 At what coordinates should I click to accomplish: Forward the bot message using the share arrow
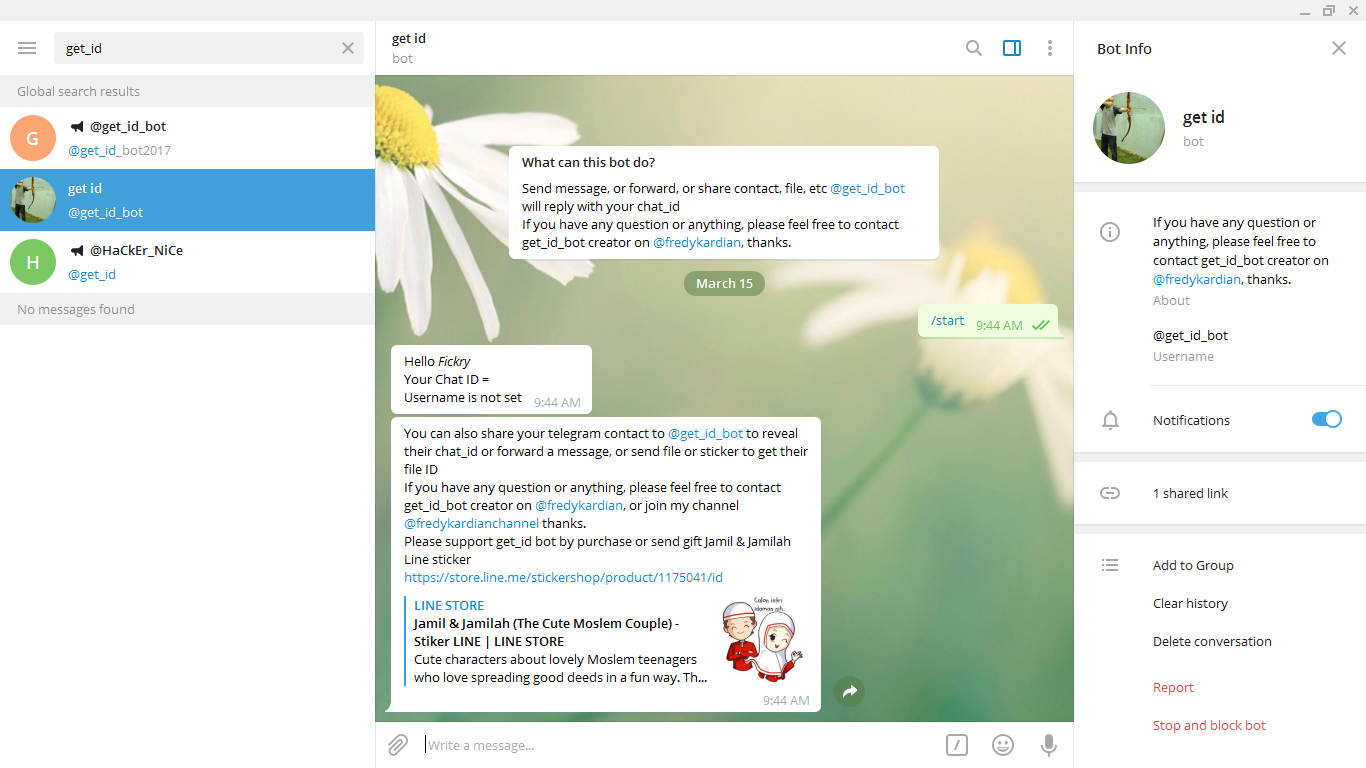pyautogui.click(x=849, y=691)
